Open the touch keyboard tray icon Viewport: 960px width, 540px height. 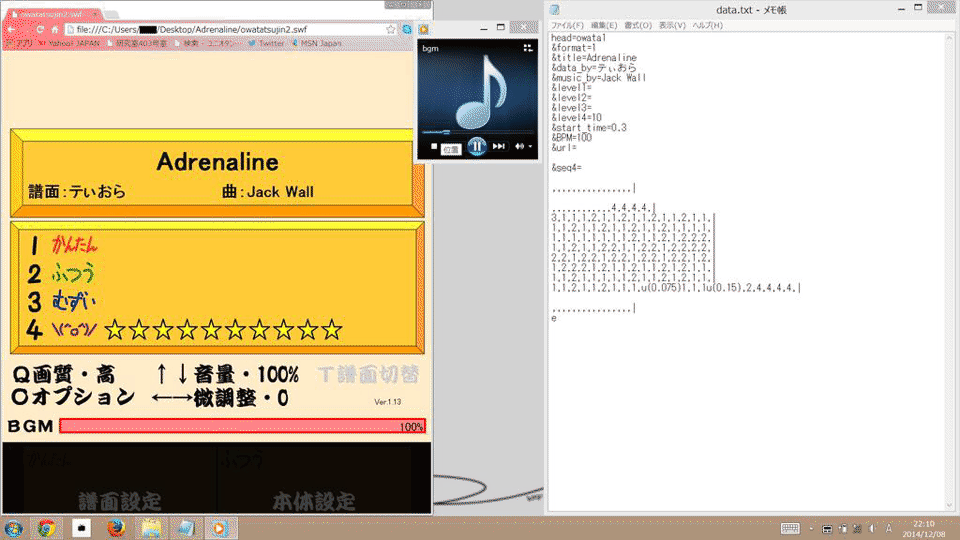pos(790,528)
